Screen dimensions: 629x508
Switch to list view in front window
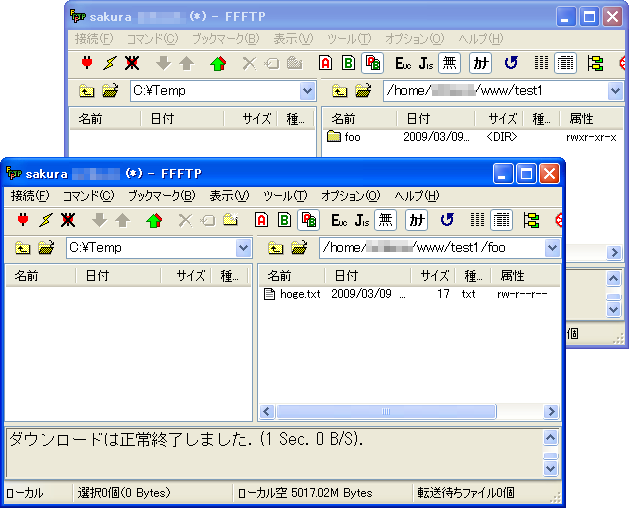tap(477, 220)
